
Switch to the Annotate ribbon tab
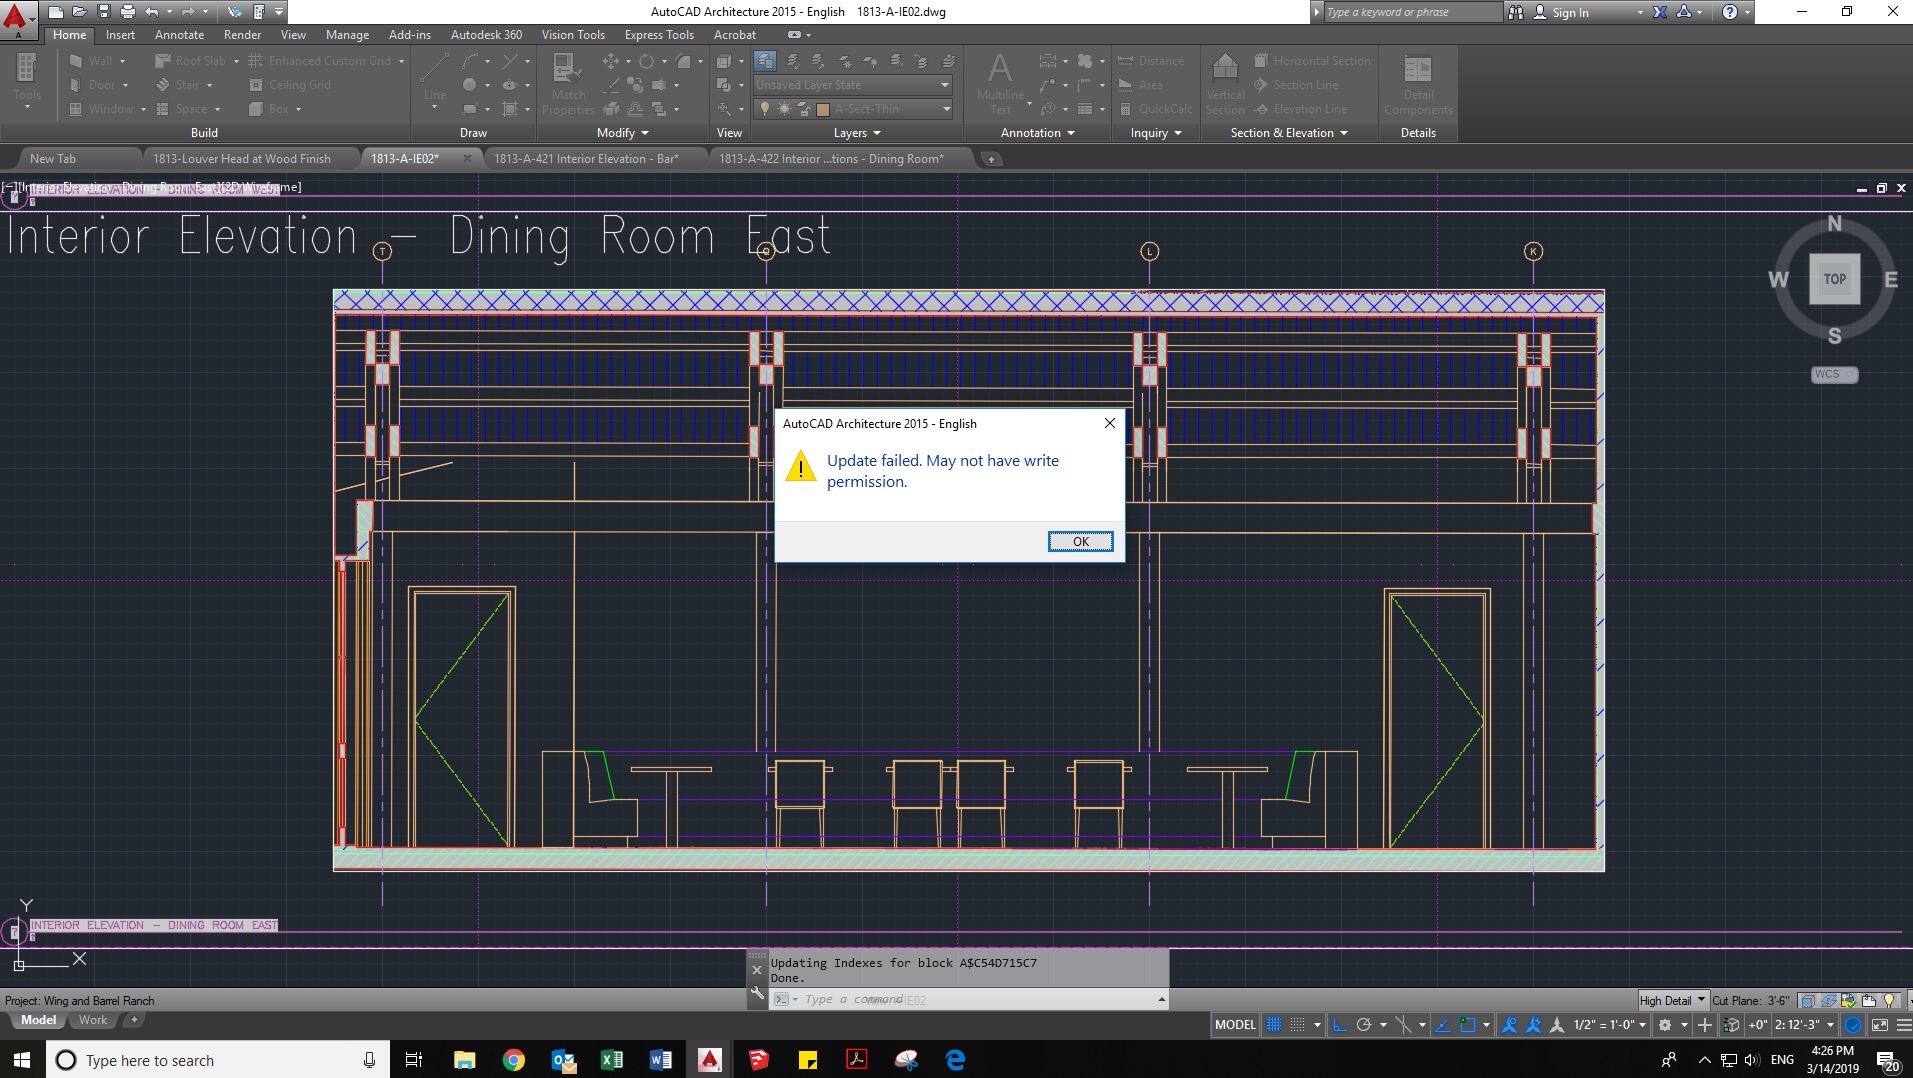click(x=179, y=35)
